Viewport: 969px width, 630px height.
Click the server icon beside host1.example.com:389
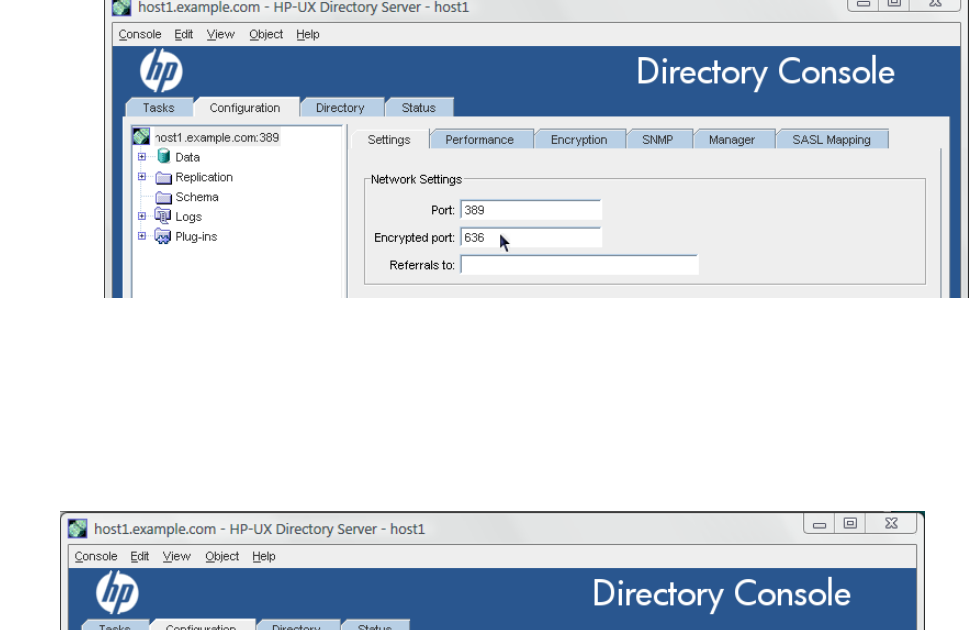tap(142, 137)
